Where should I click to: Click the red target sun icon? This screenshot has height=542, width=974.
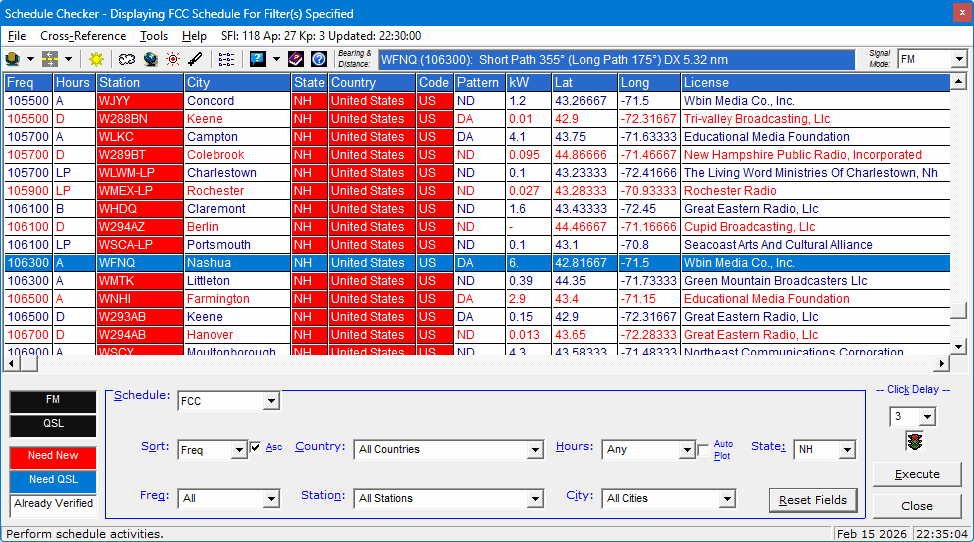[x=173, y=60]
